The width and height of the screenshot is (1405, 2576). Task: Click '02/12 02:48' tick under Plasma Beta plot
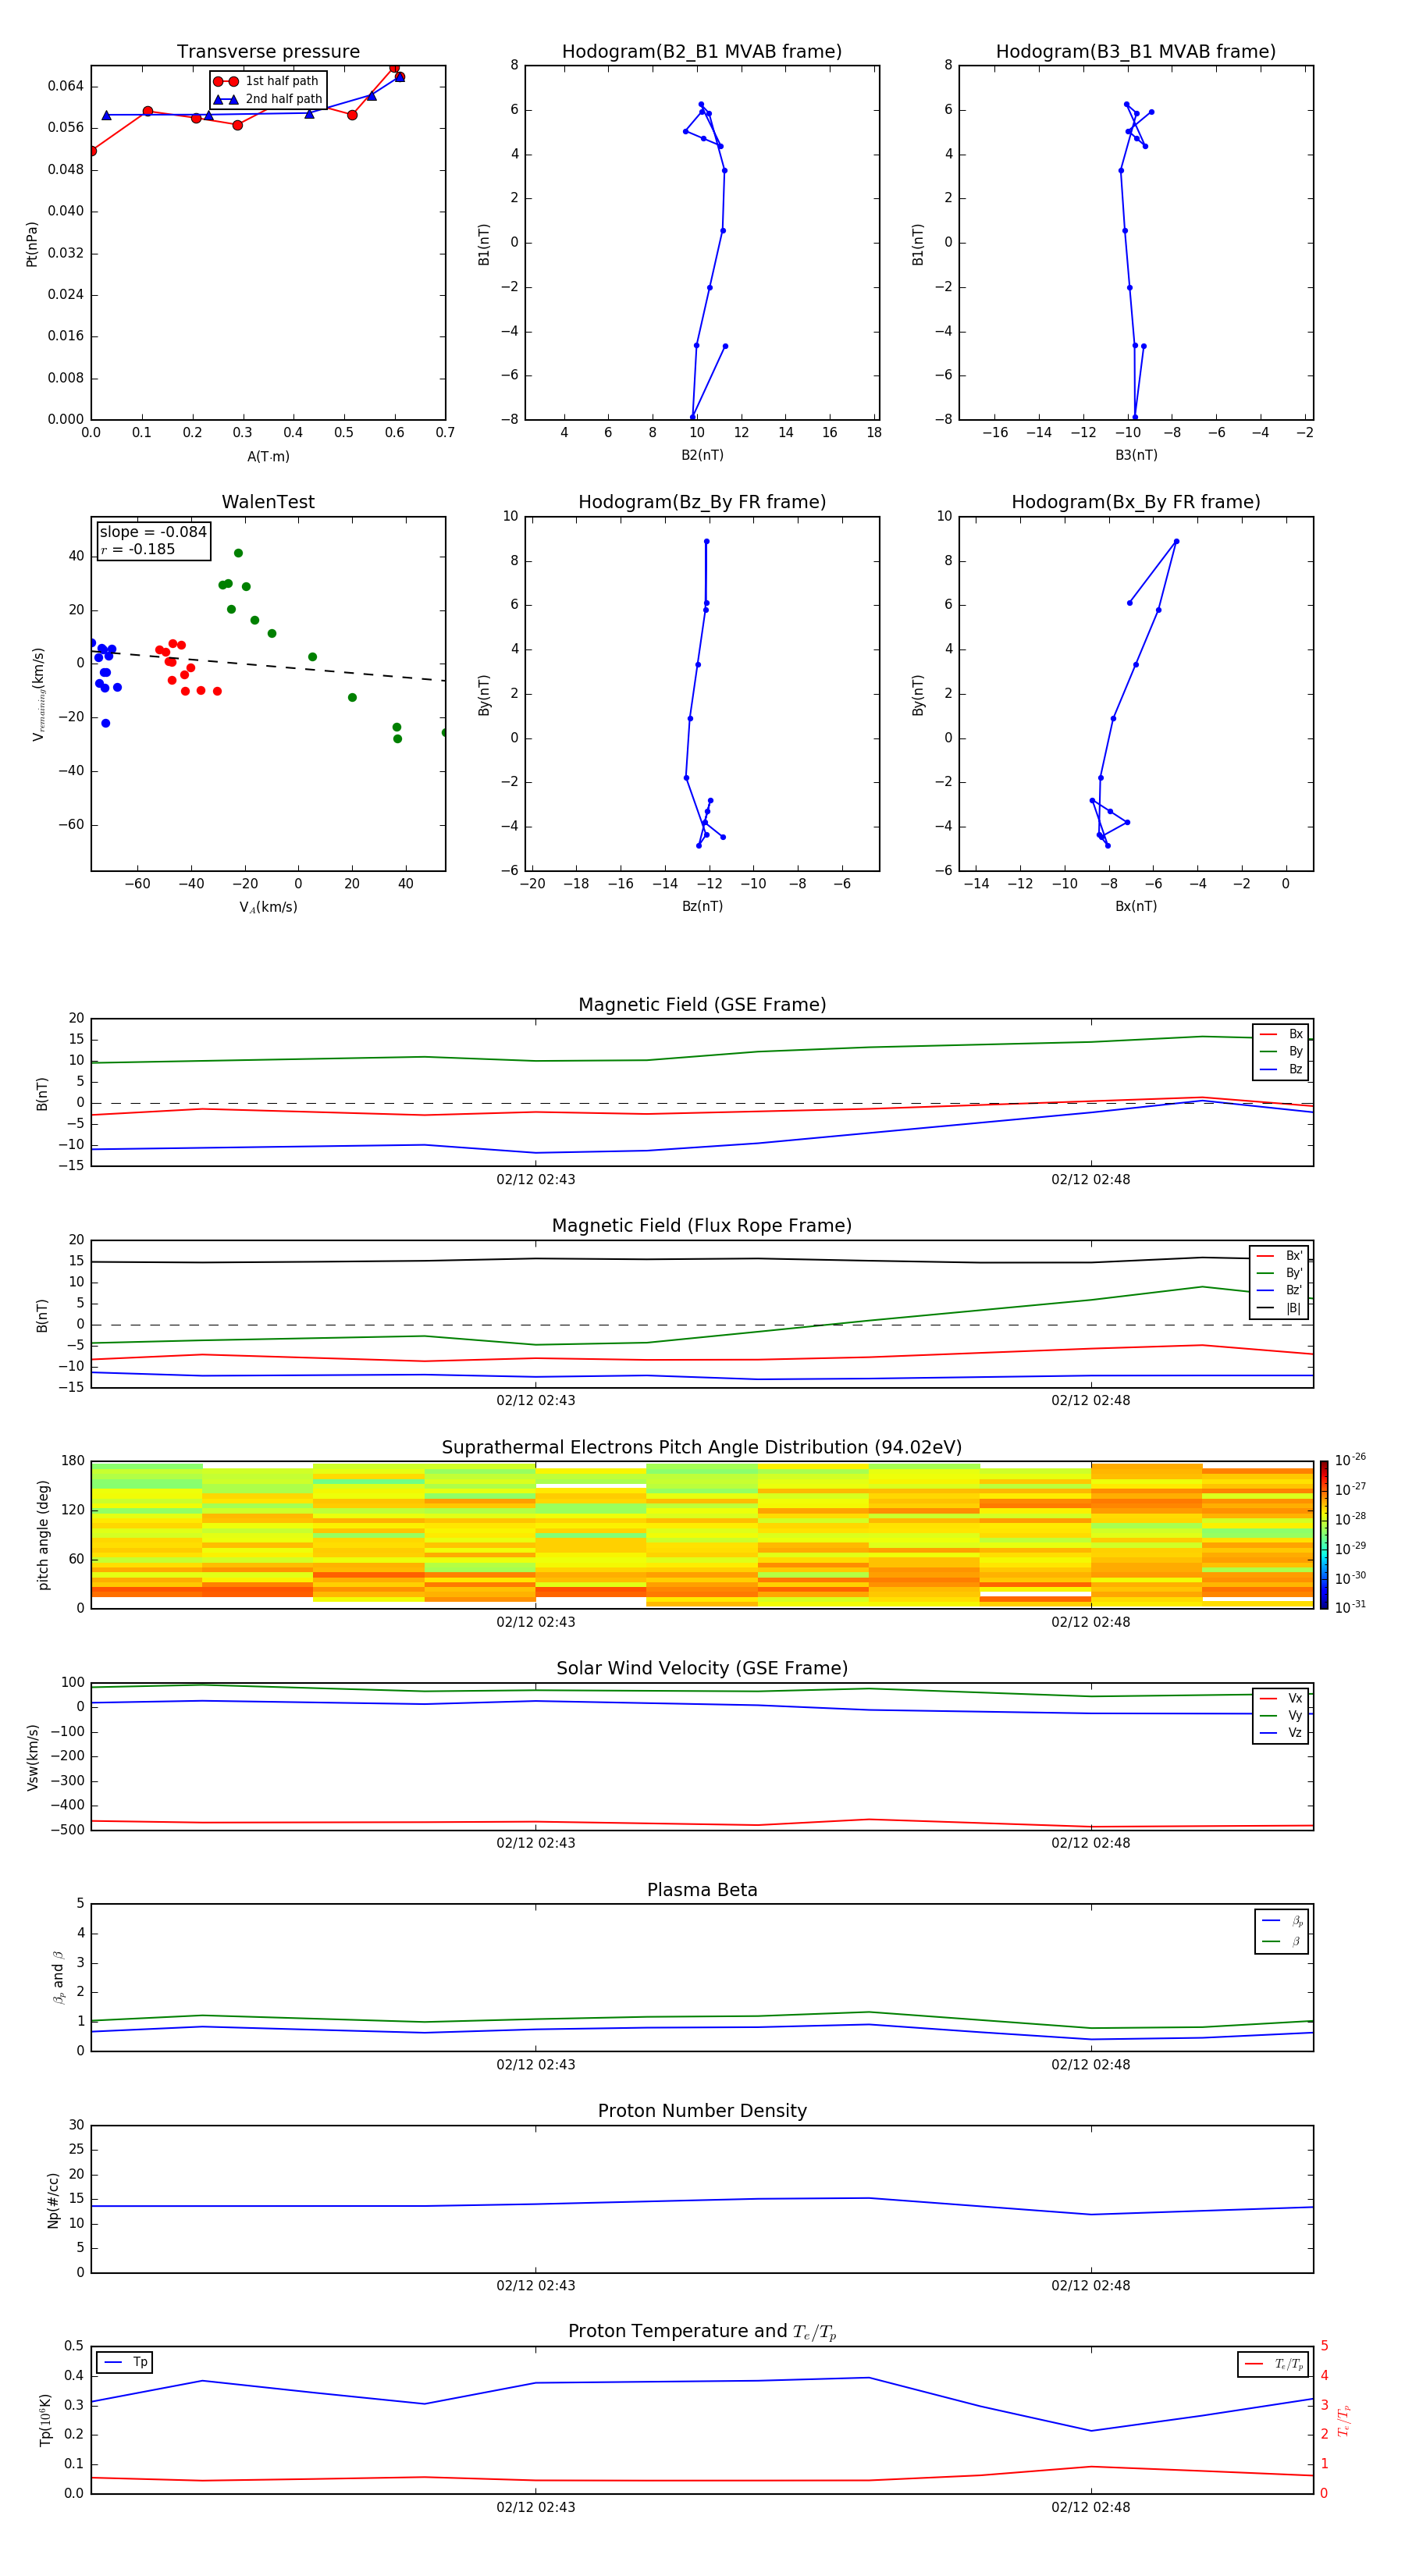point(1091,2065)
